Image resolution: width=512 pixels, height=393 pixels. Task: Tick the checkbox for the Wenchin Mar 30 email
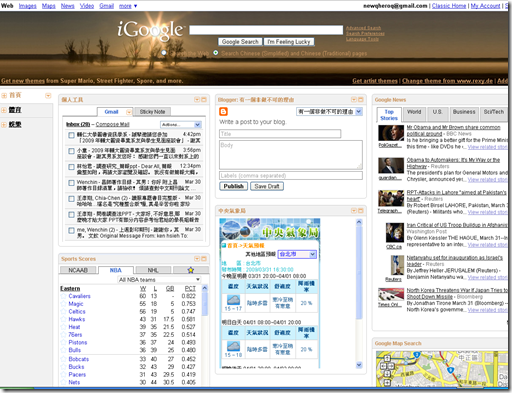click(71, 183)
